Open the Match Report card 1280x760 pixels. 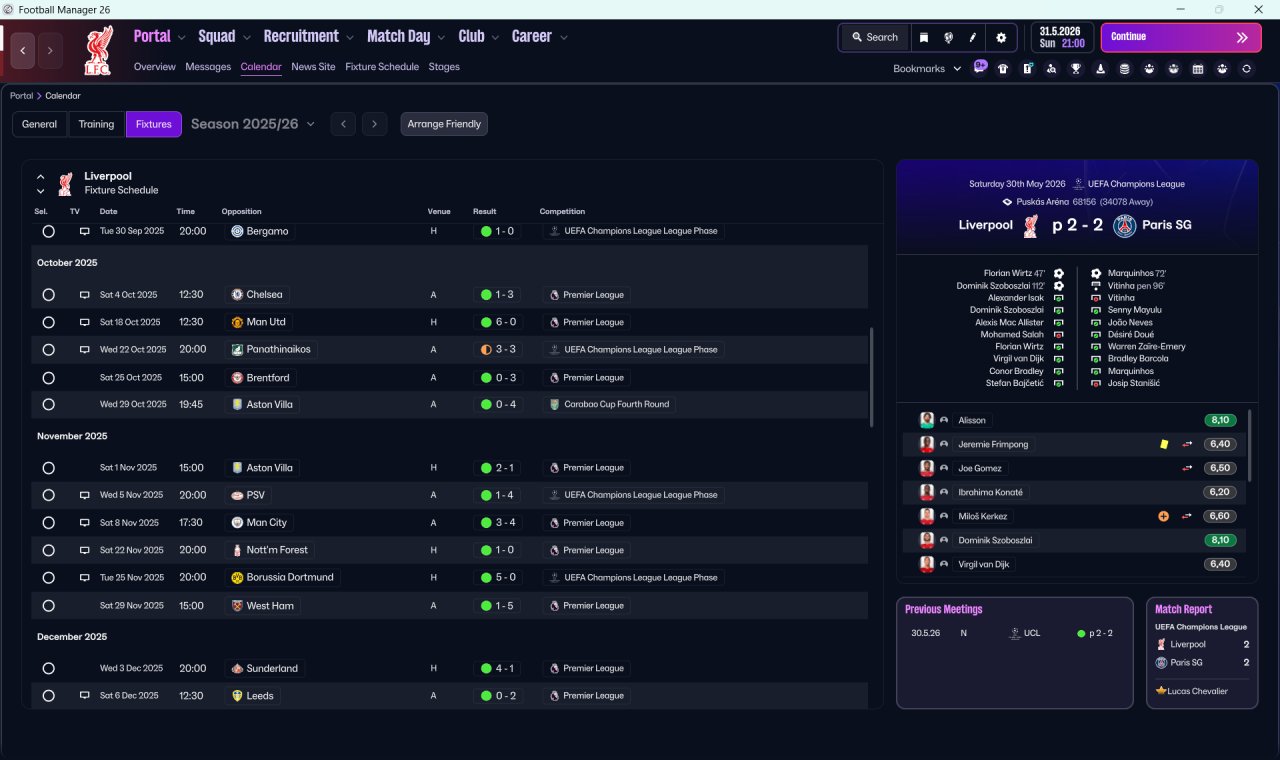point(1201,653)
